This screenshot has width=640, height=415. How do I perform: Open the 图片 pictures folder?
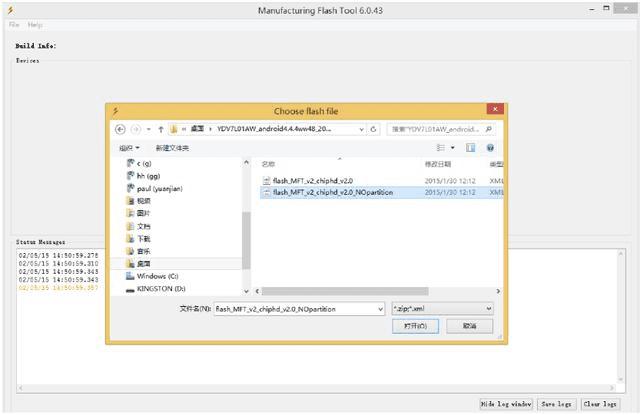tap(139, 213)
